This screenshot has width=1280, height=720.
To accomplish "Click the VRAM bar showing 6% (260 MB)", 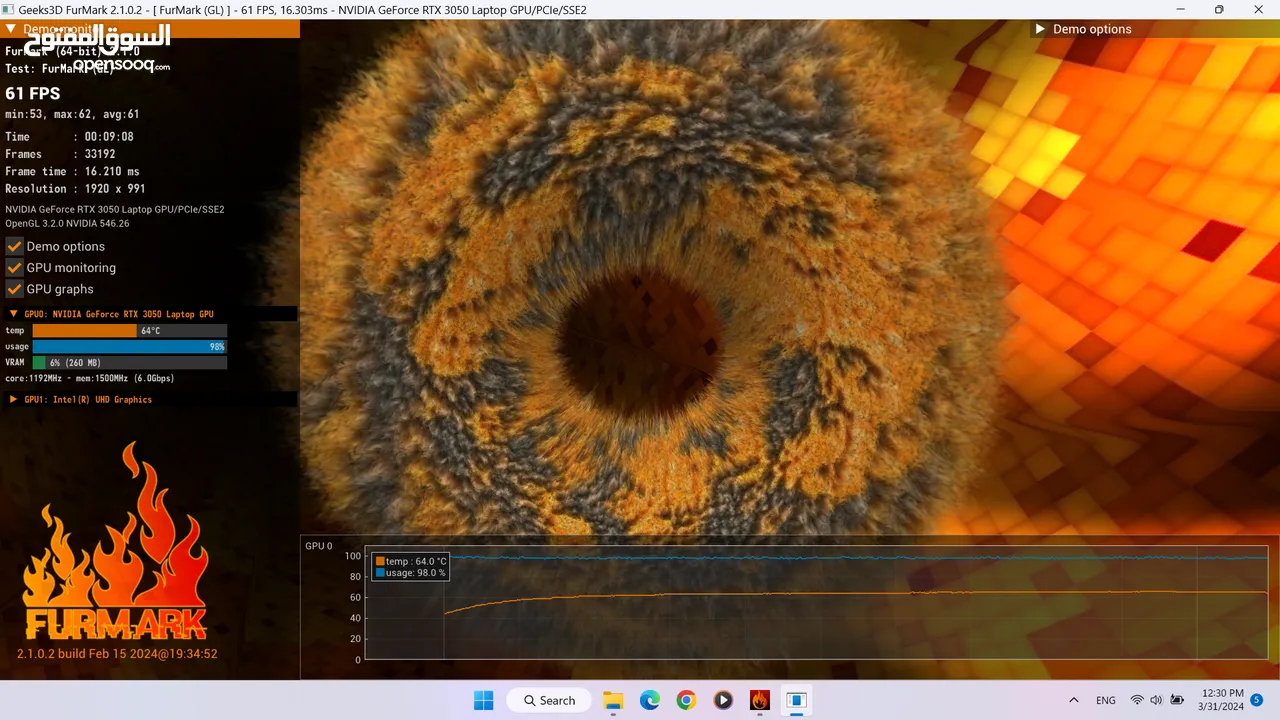I will click(x=130, y=362).
